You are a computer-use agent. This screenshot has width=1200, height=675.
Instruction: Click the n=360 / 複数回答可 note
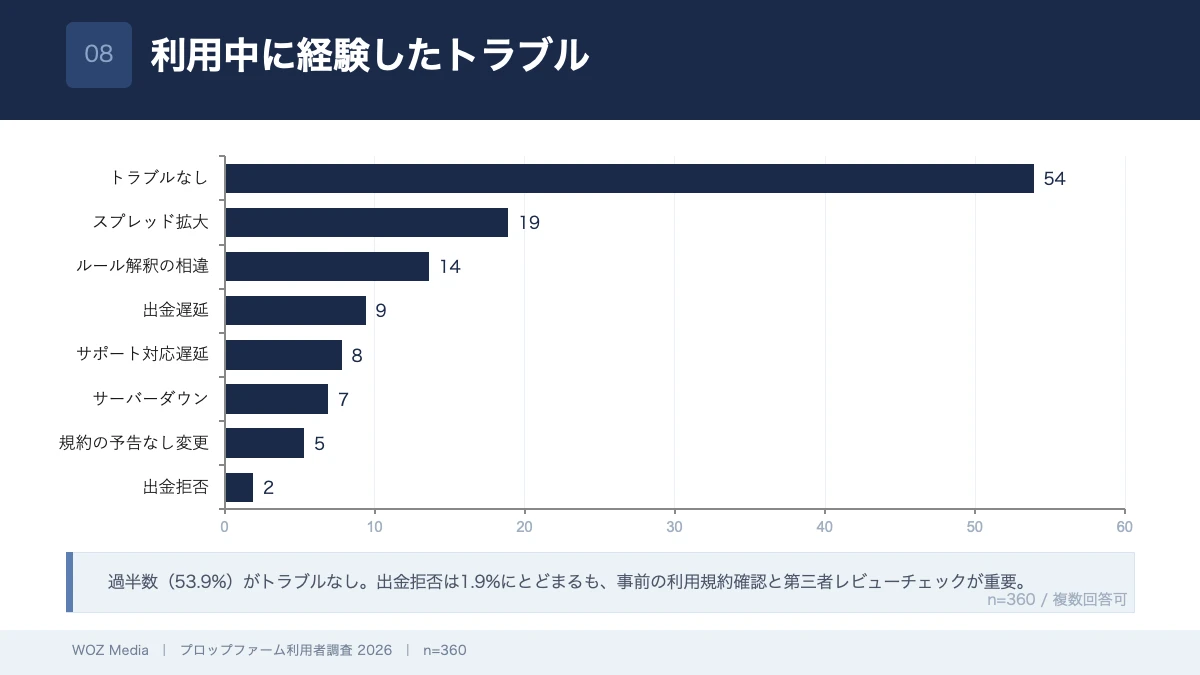[1057, 600]
